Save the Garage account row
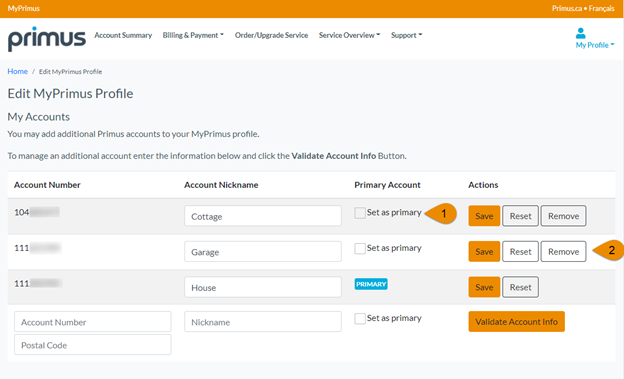The height and width of the screenshot is (379, 624). (484, 252)
